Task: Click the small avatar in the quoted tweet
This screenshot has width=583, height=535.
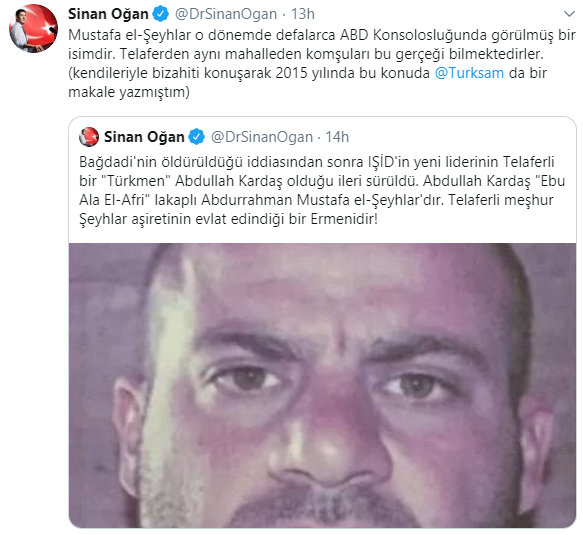Action: point(89,137)
